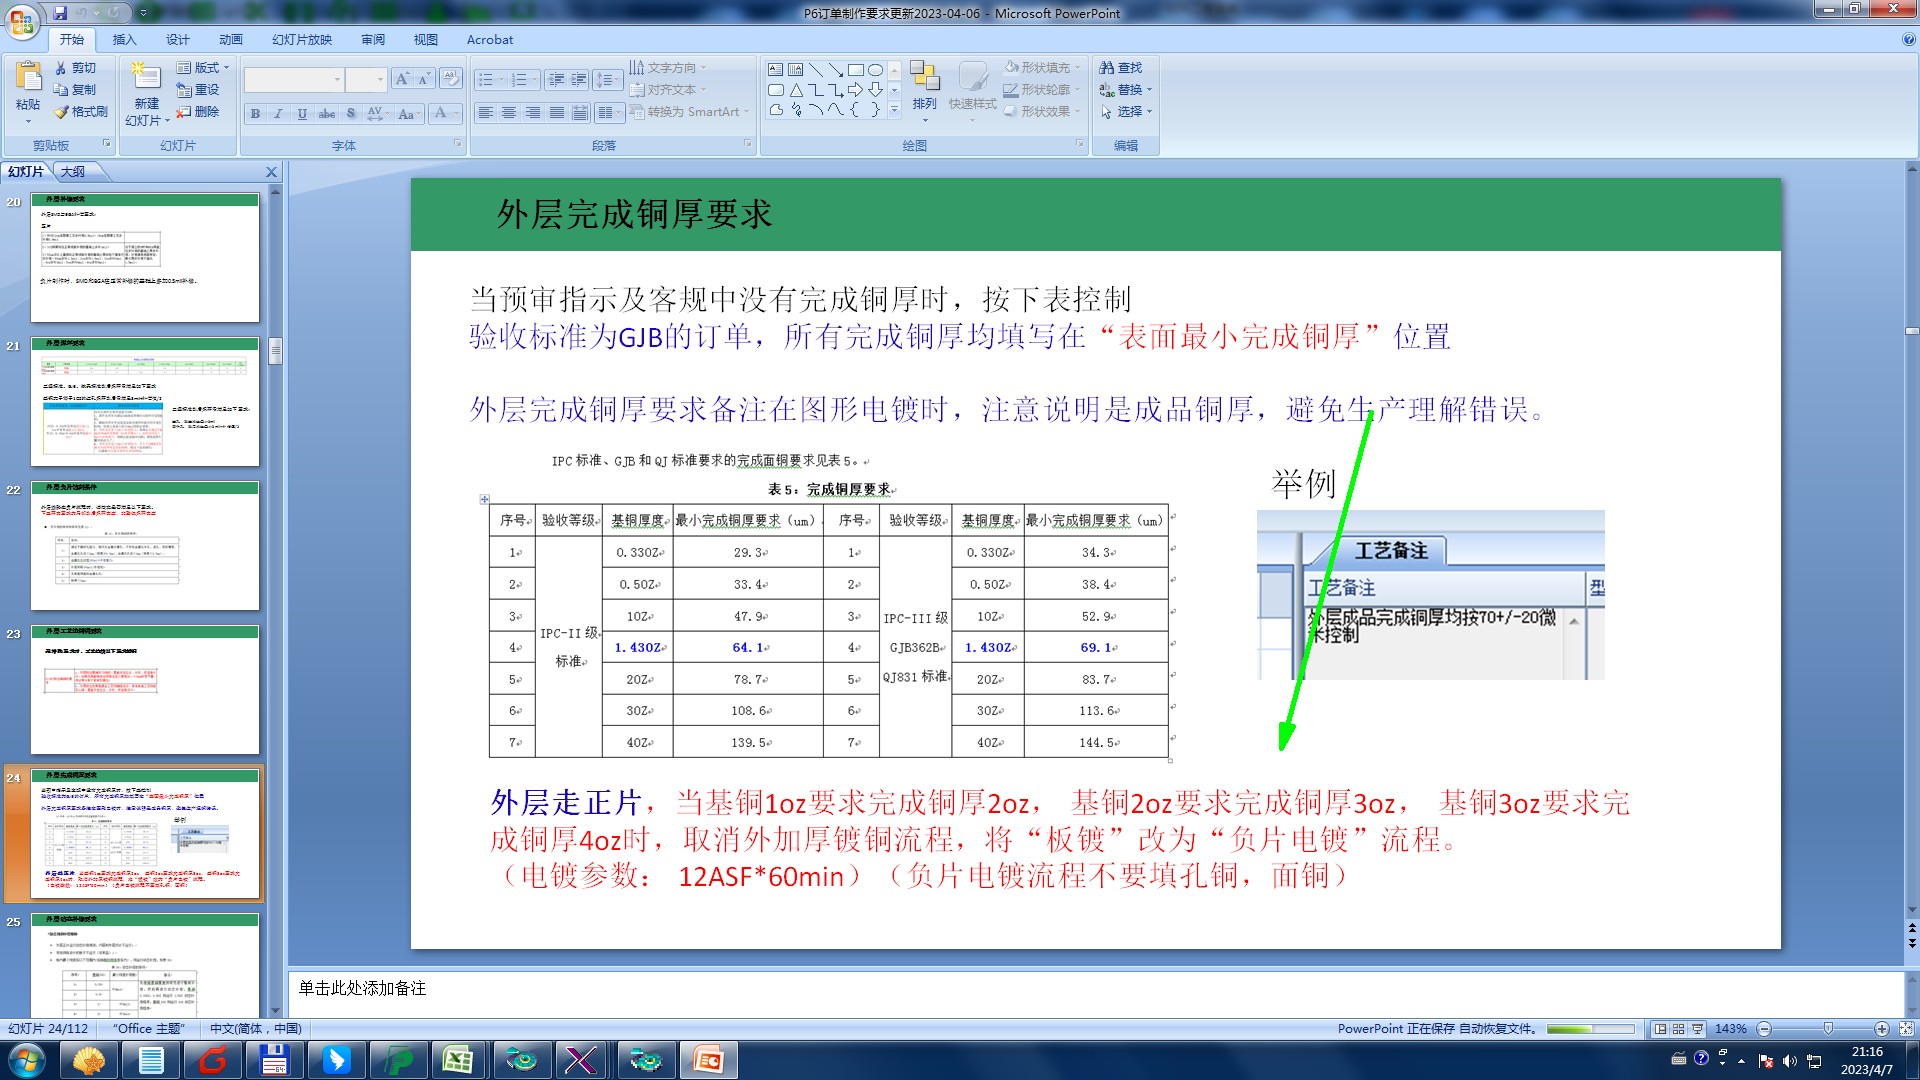Screen dimensions: 1920x1080
Task: Toggle bold formatting button
Action: [256, 114]
